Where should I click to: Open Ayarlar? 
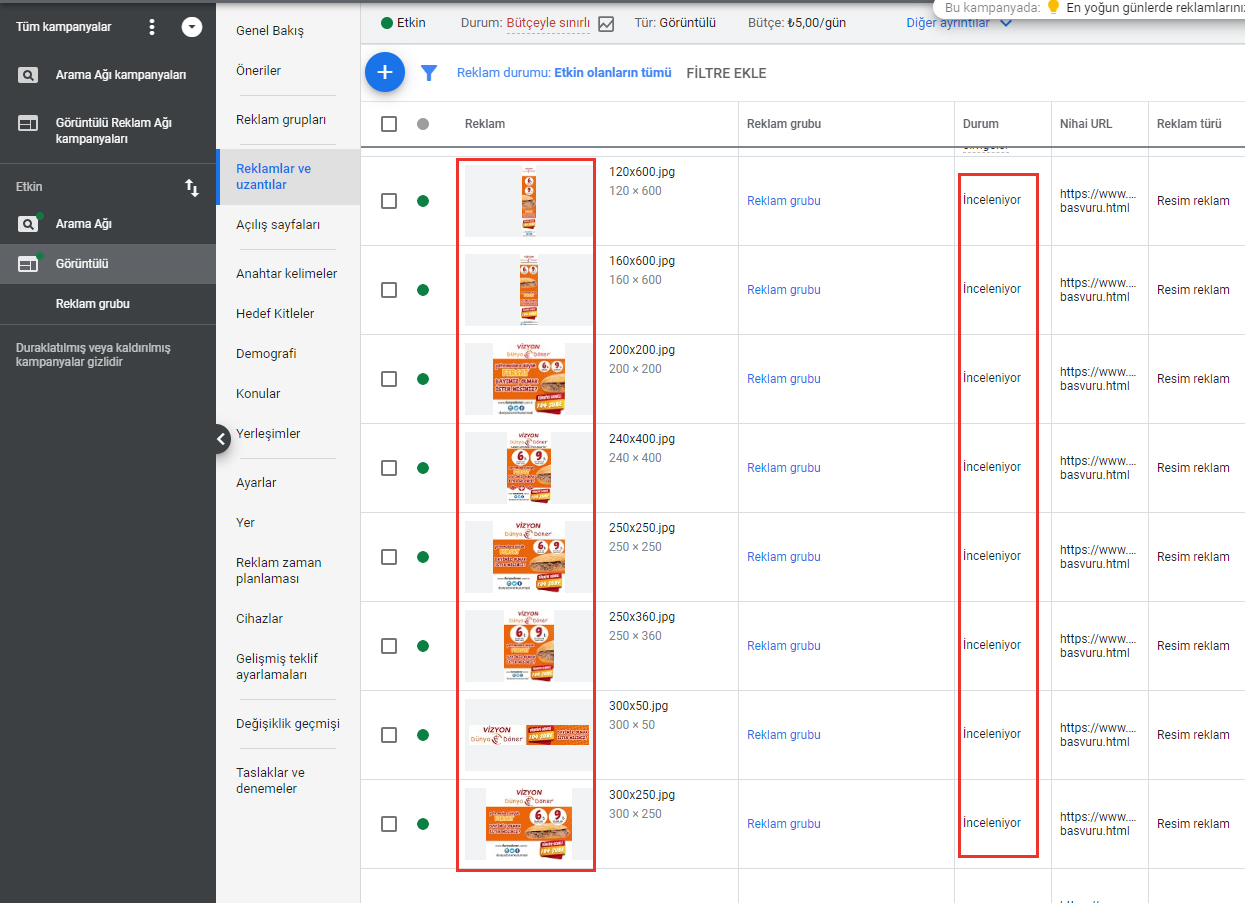pos(256,483)
